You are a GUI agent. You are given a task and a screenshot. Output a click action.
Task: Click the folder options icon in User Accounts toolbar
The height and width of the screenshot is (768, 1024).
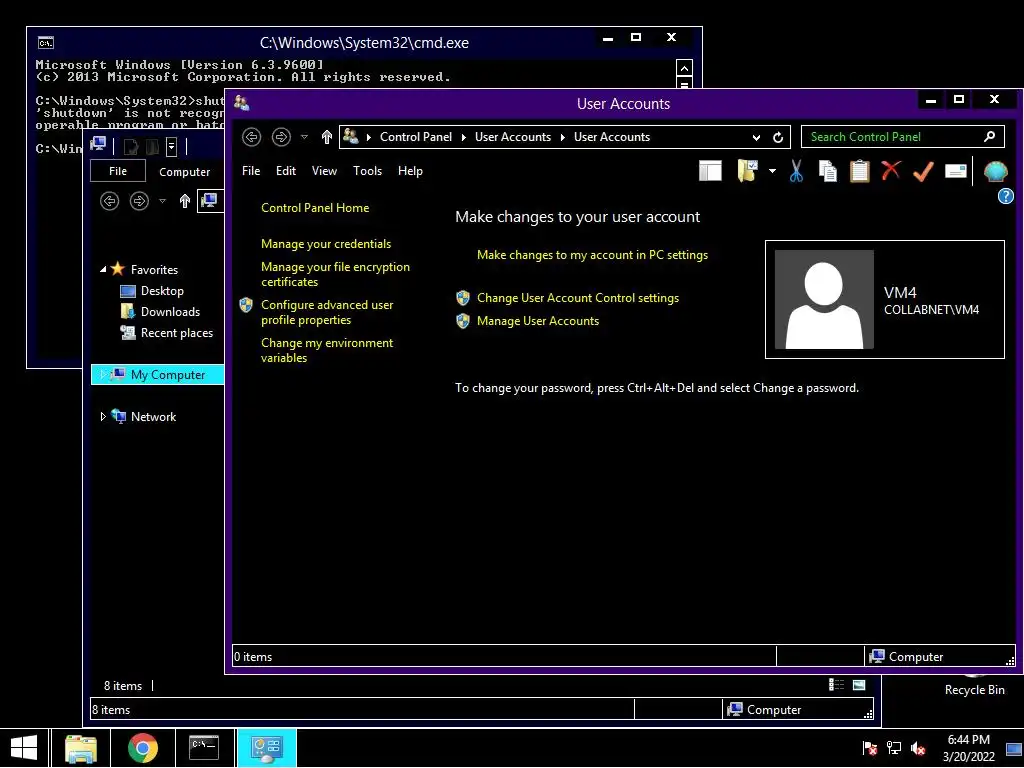coord(747,171)
